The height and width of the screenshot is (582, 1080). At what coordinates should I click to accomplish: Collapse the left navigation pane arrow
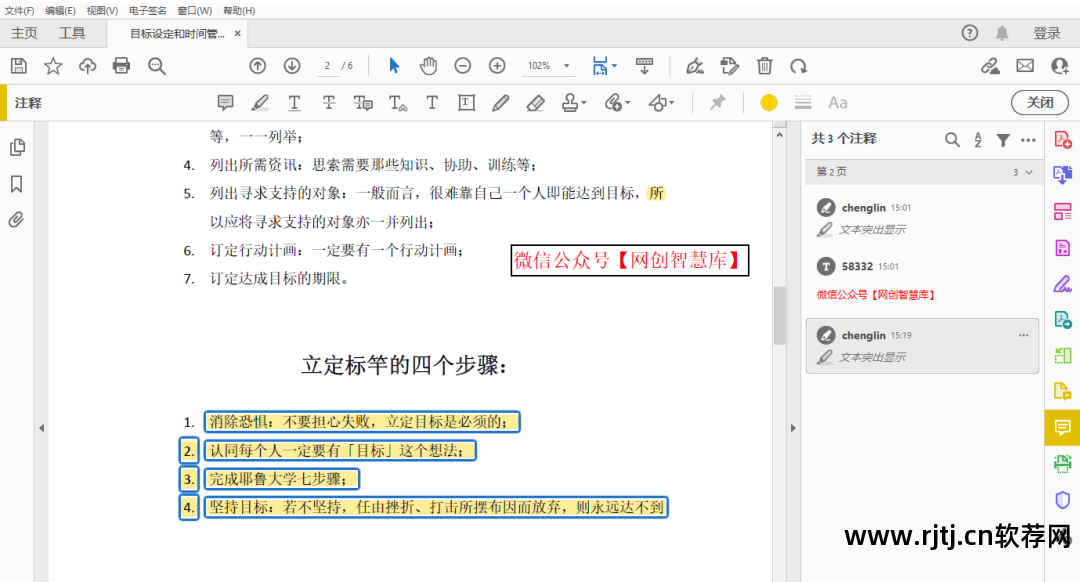click(41, 428)
